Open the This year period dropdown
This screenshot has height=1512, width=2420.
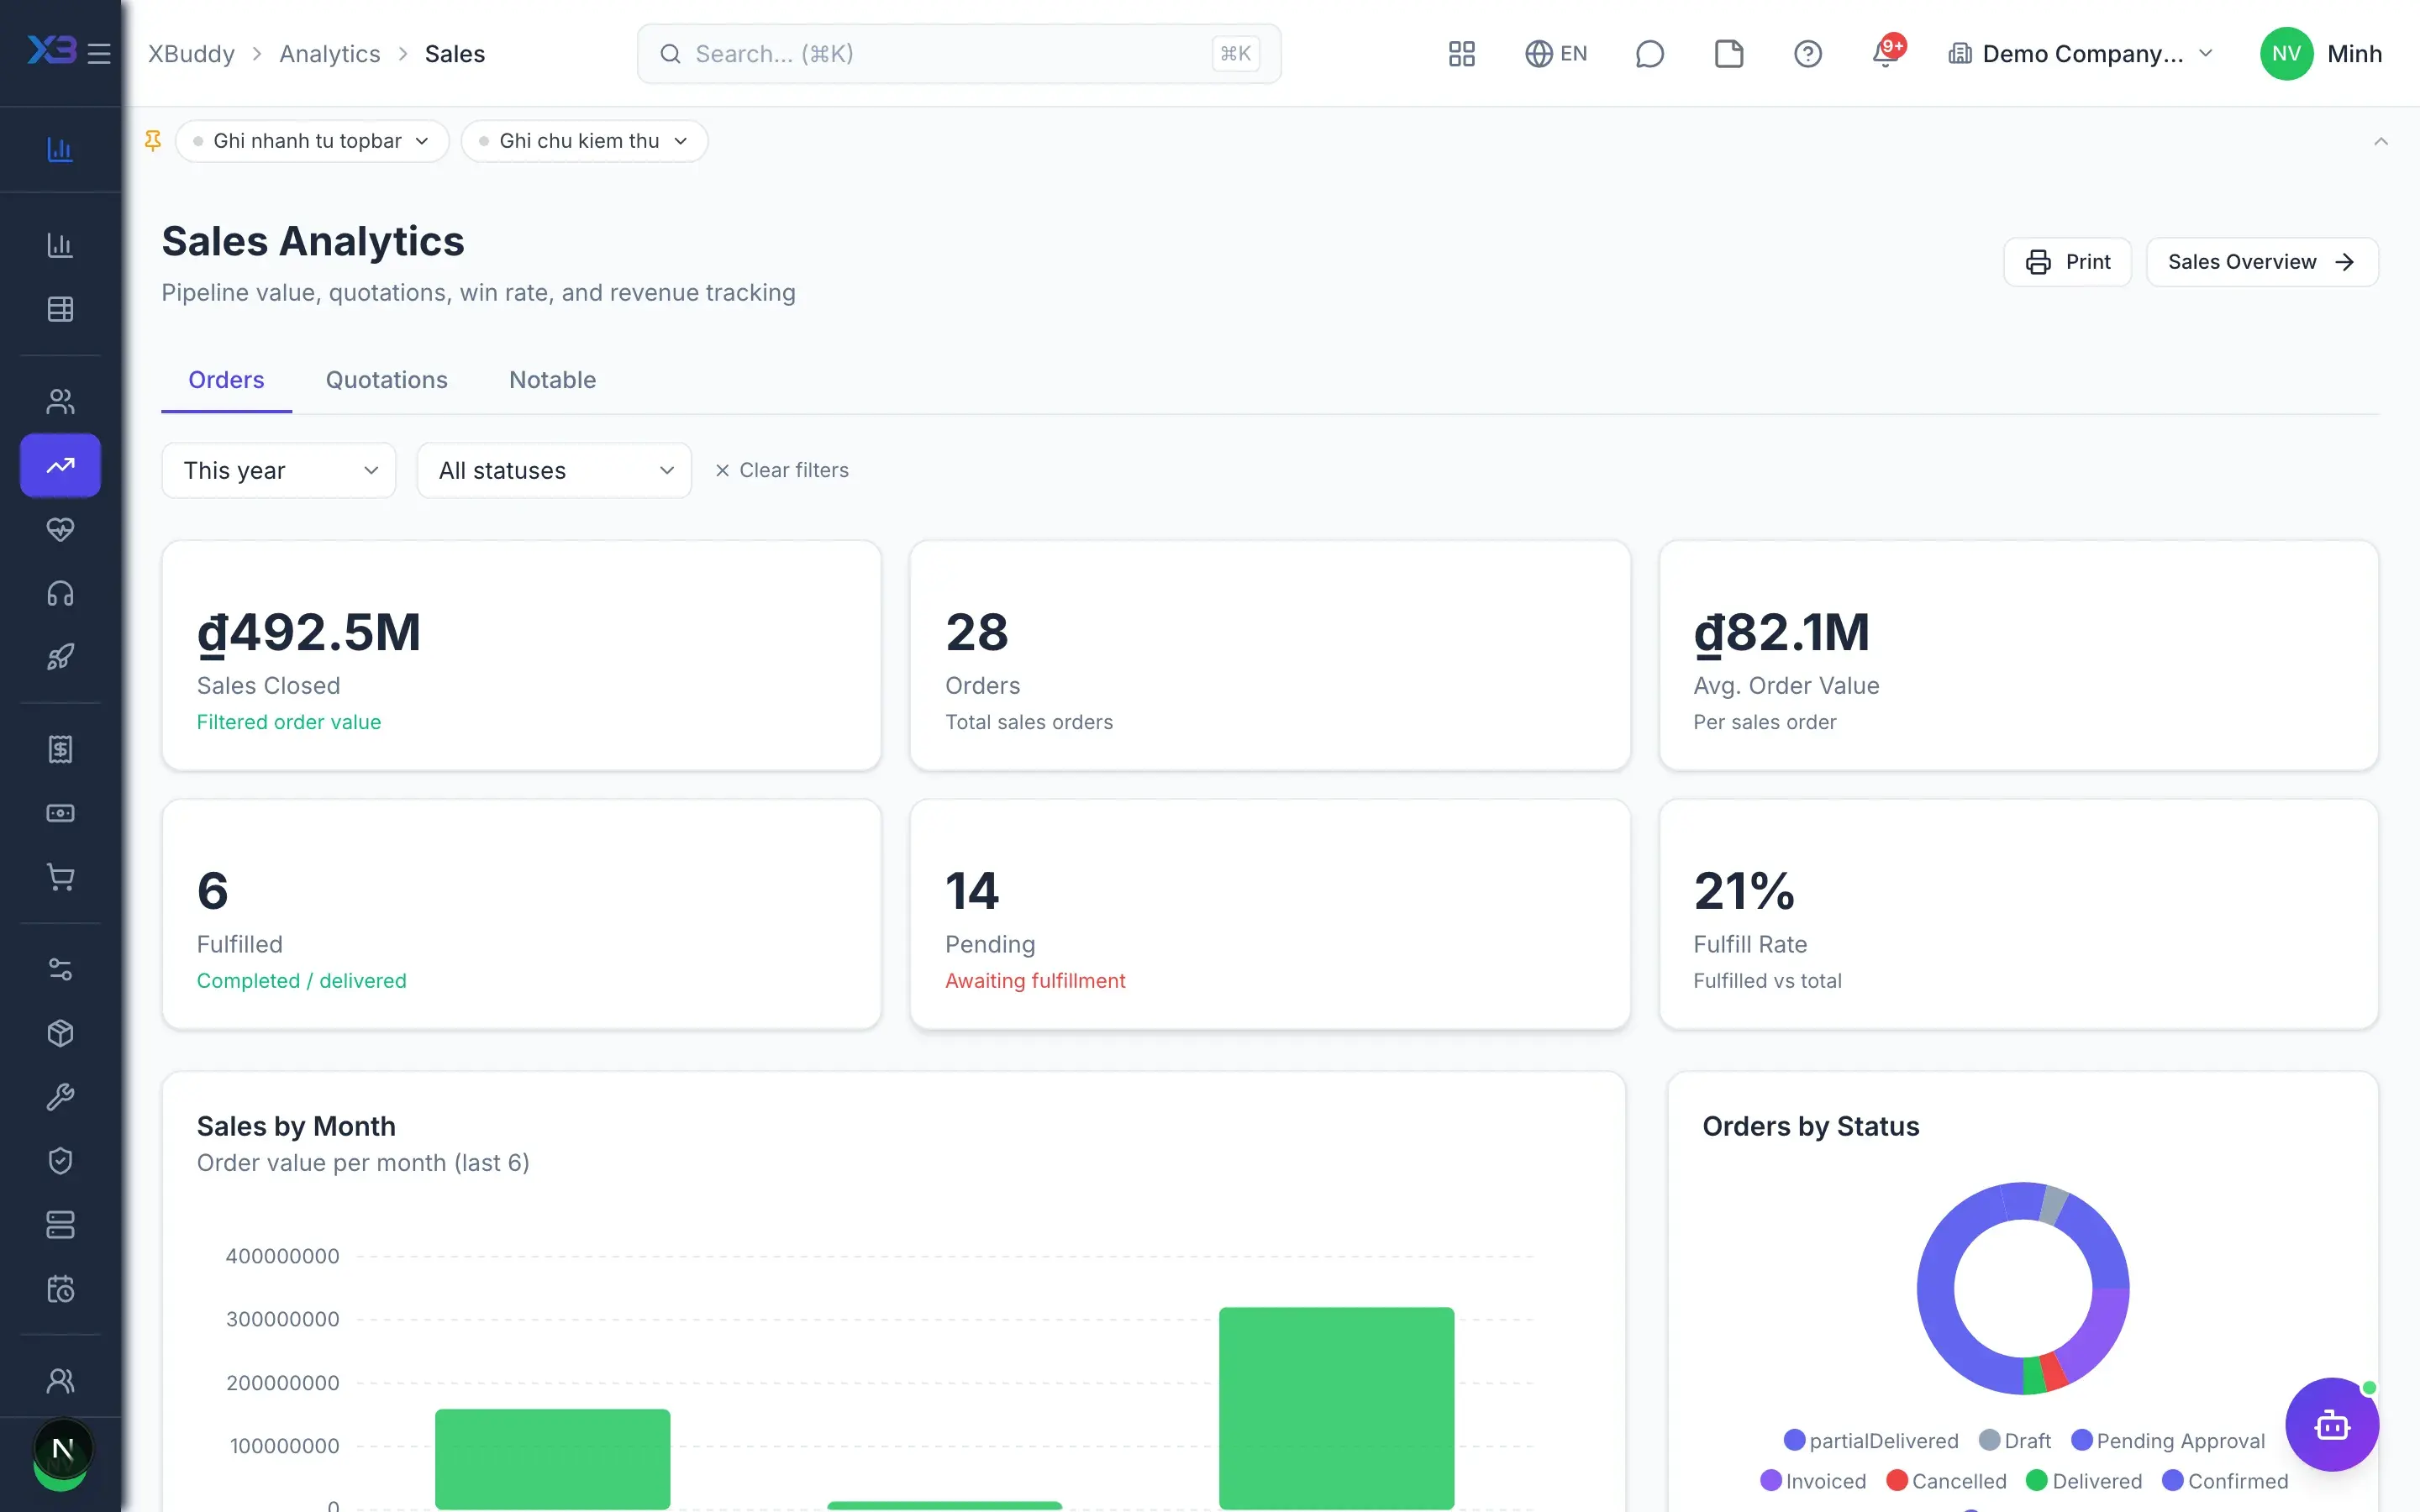(279, 470)
